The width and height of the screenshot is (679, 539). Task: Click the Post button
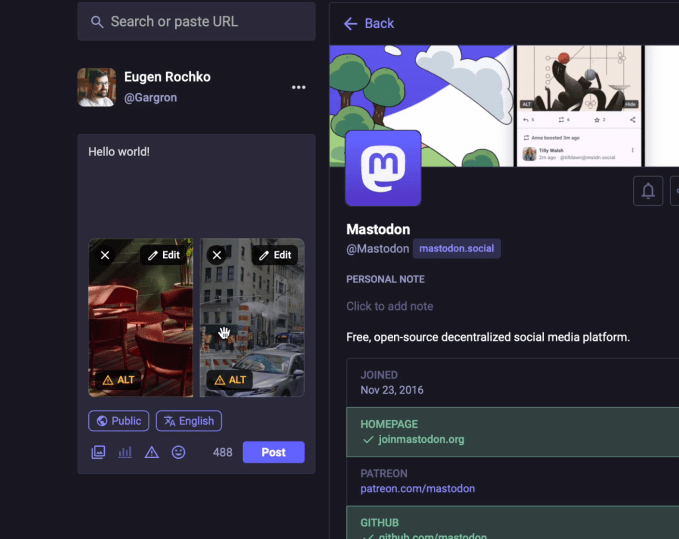coord(274,452)
